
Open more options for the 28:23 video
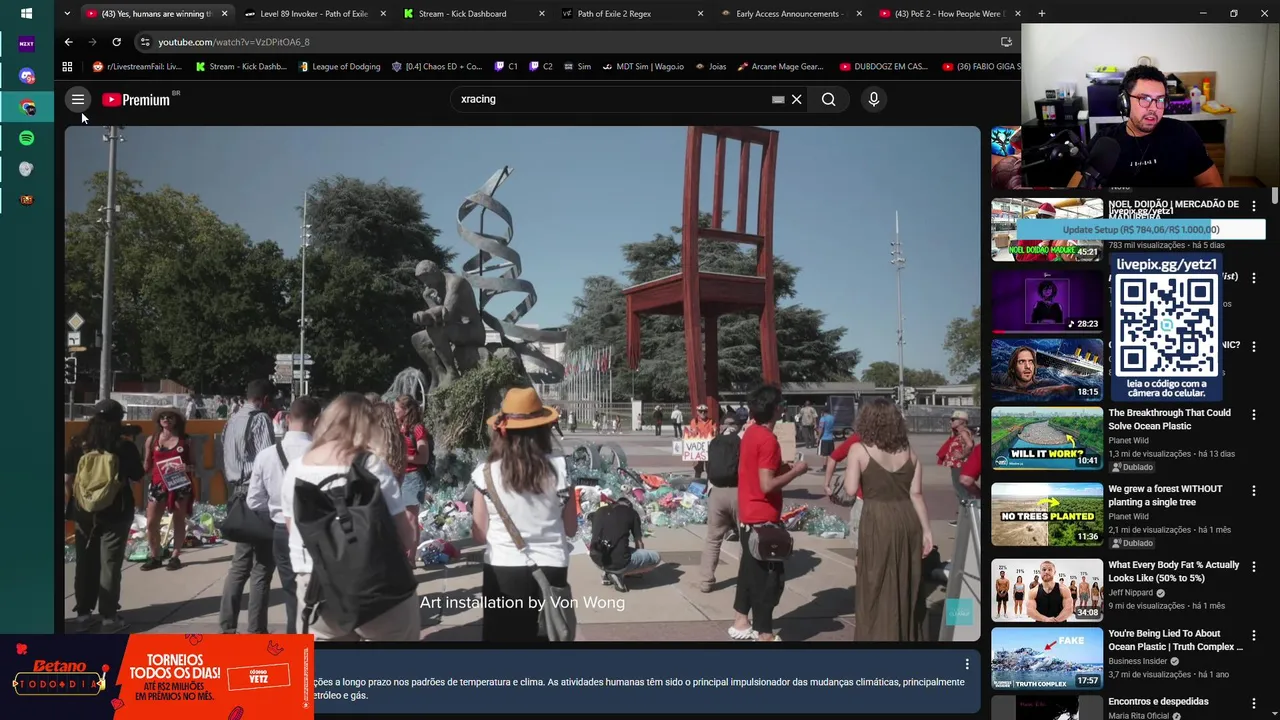click(1253, 278)
